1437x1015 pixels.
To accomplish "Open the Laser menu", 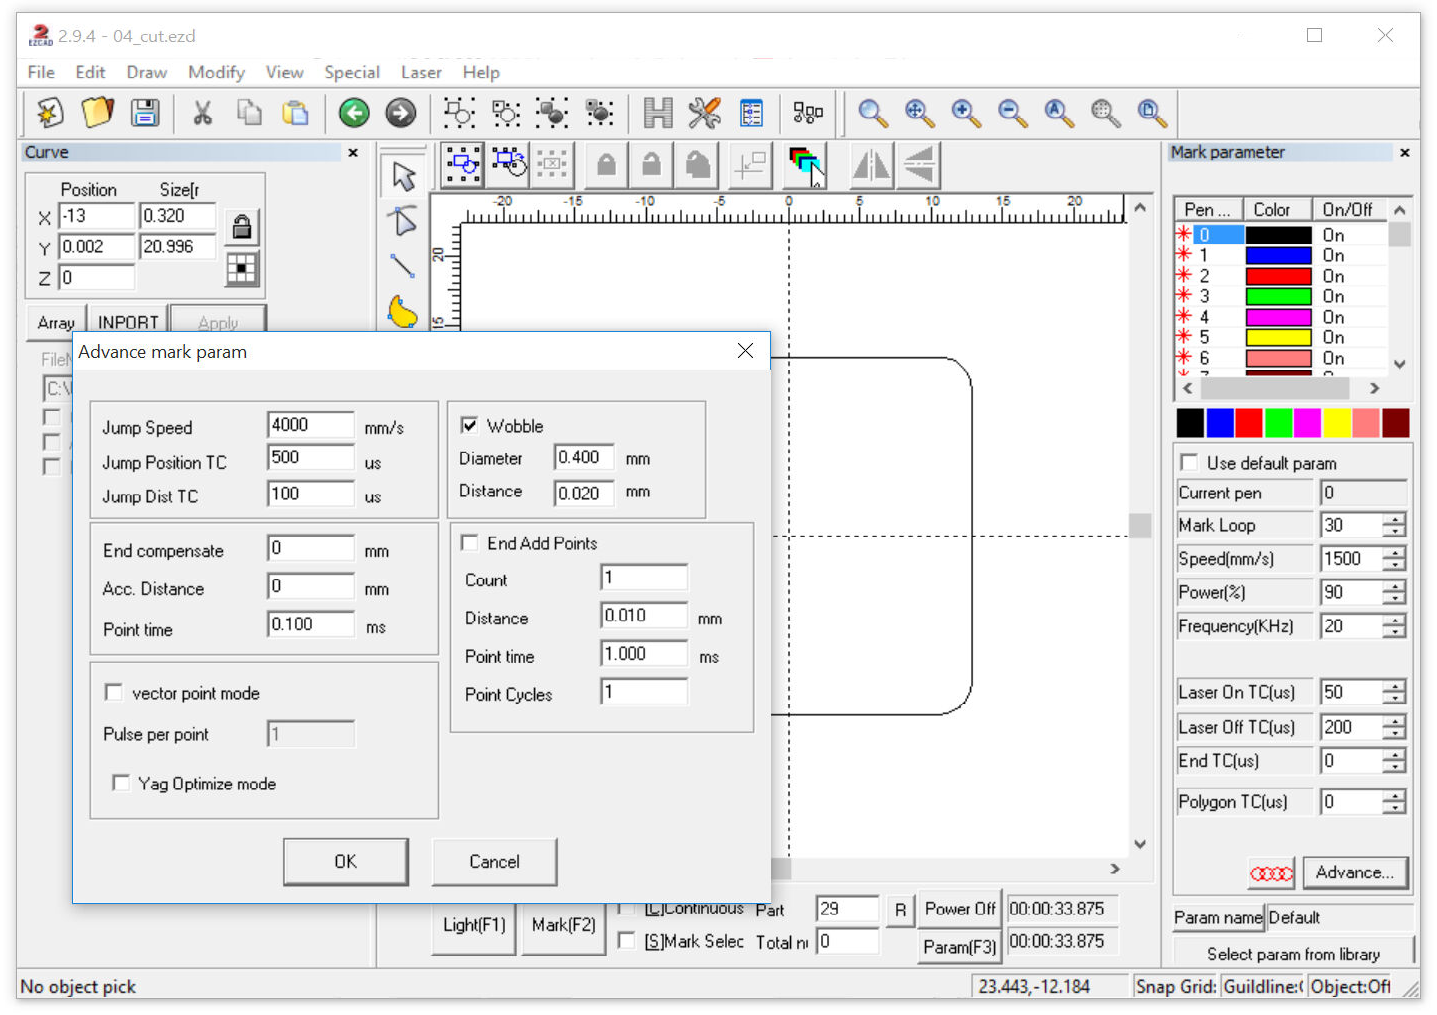I will 421,72.
